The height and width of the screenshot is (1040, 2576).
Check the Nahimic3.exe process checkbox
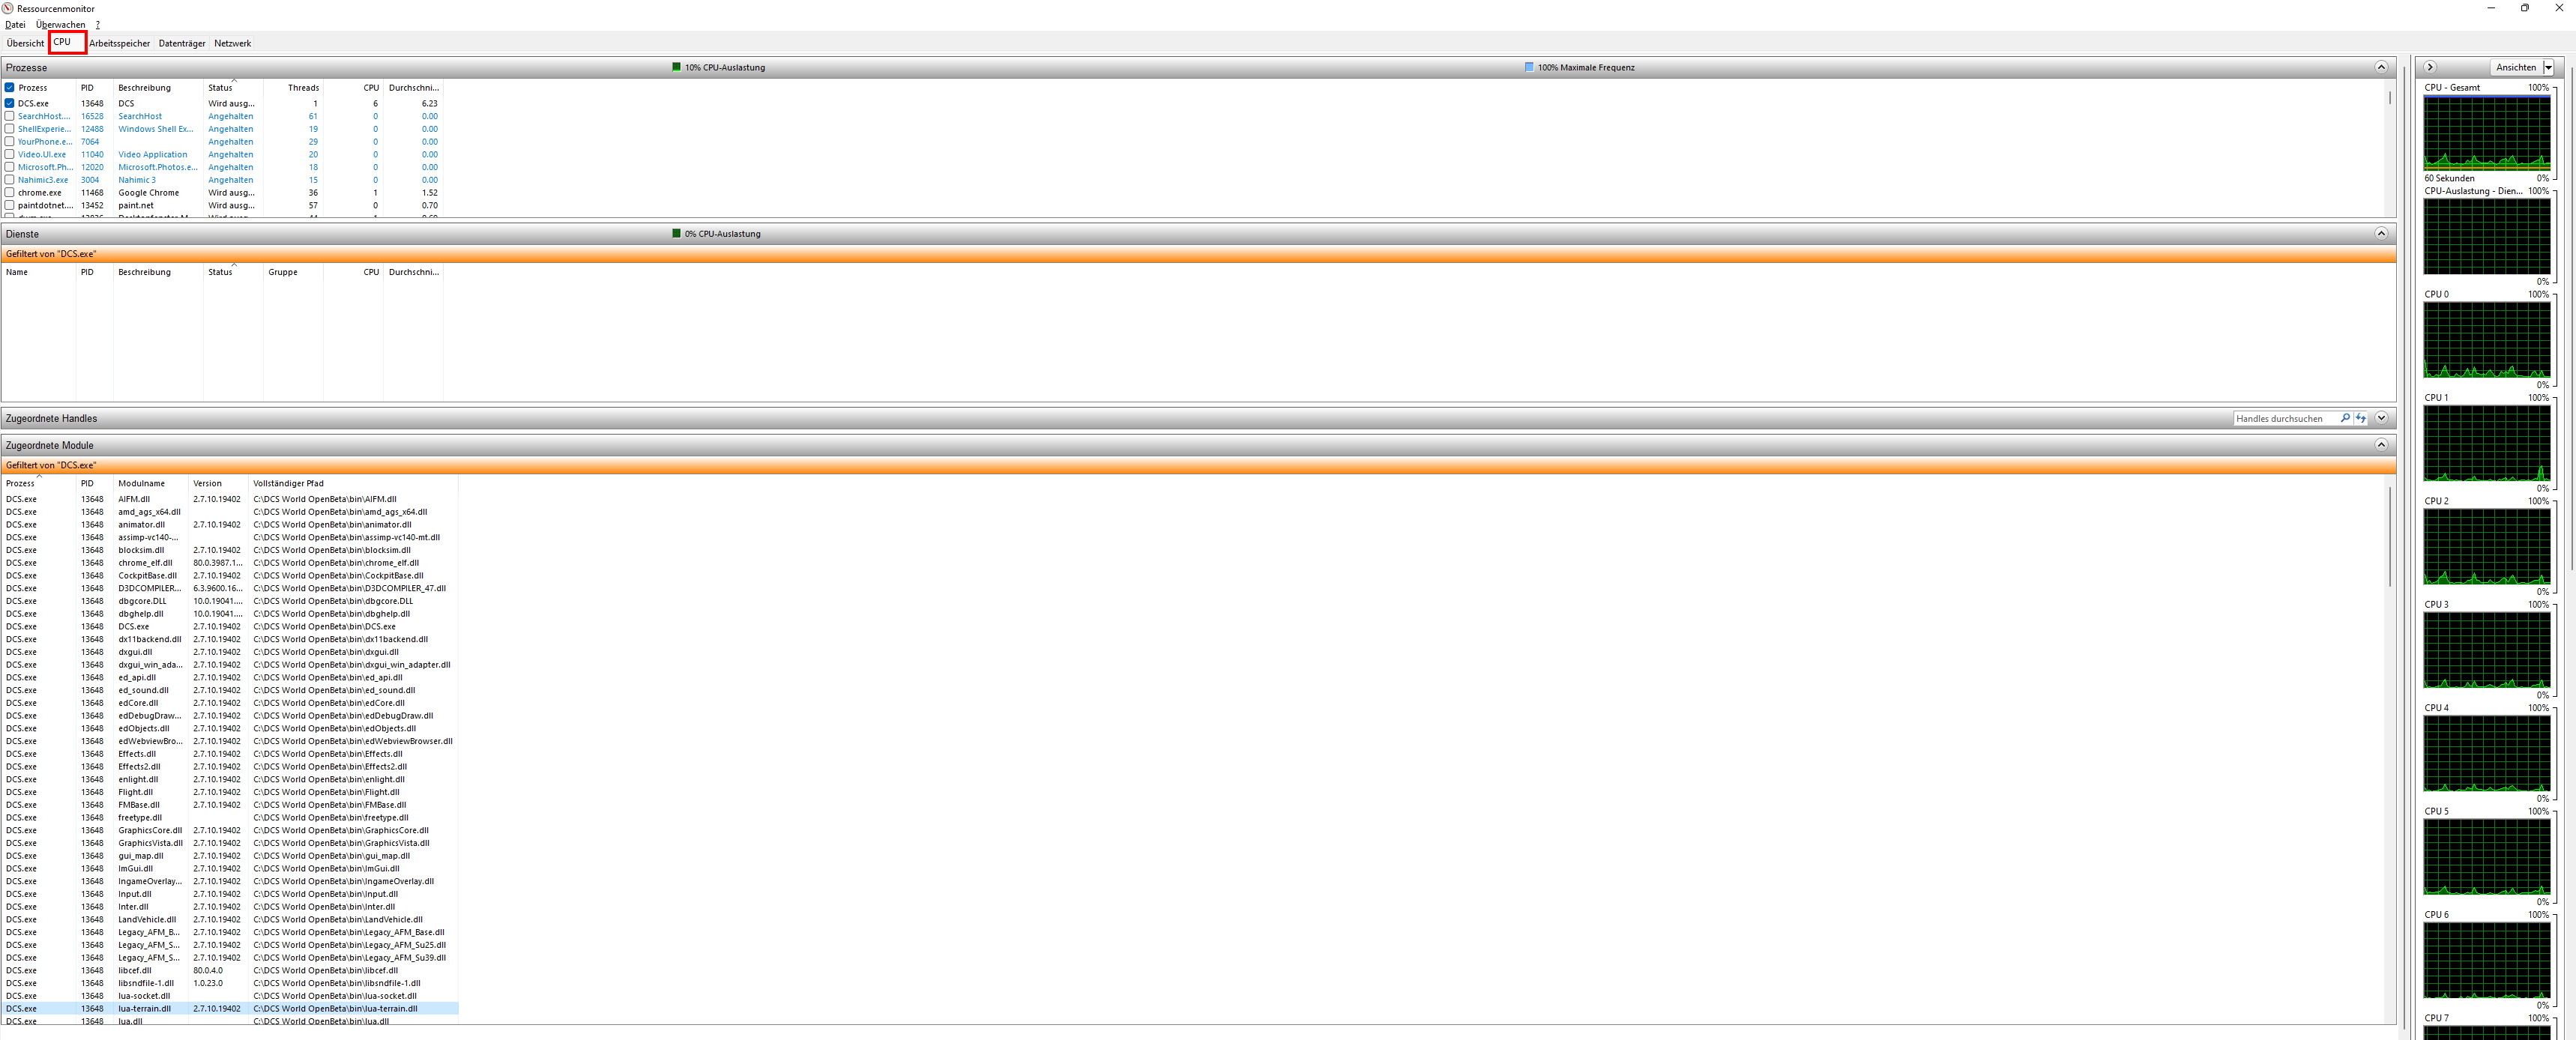click(x=10, y=180)
